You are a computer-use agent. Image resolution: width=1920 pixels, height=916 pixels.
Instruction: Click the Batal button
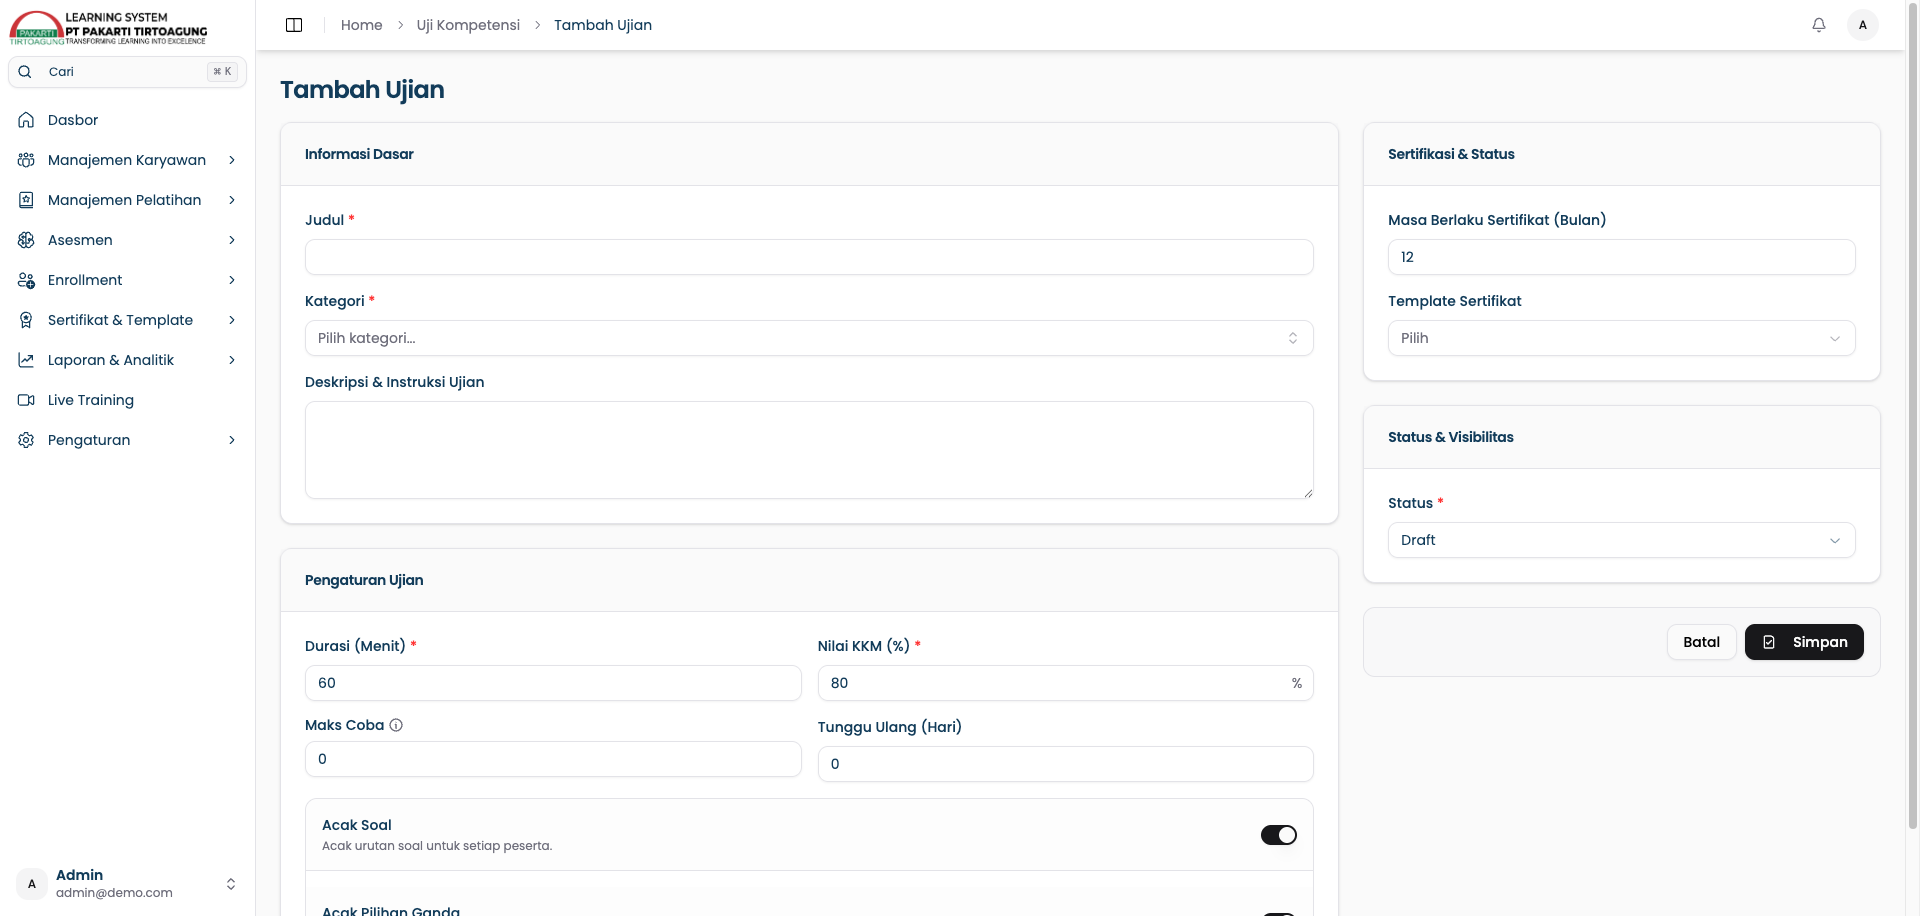[x=1701, y=642]
